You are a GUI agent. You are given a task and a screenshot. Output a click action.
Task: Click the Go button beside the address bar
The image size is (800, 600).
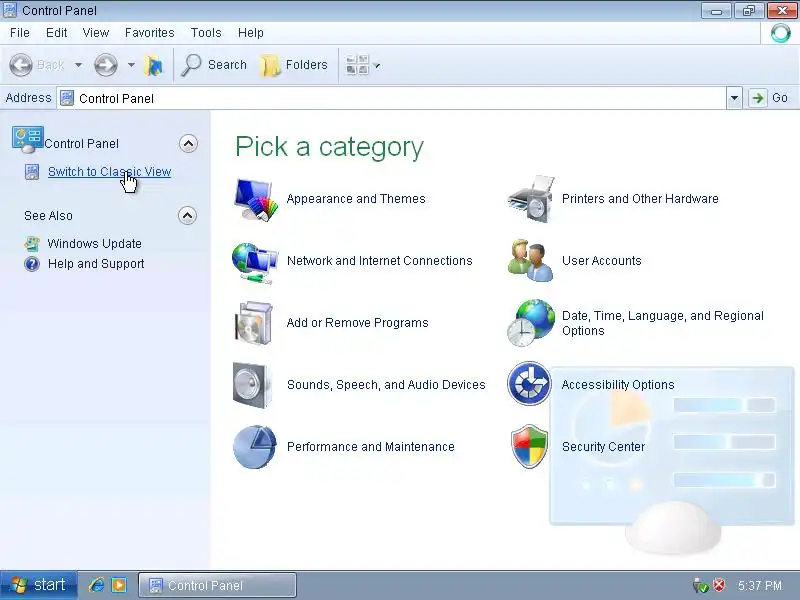tap(770, 98)
